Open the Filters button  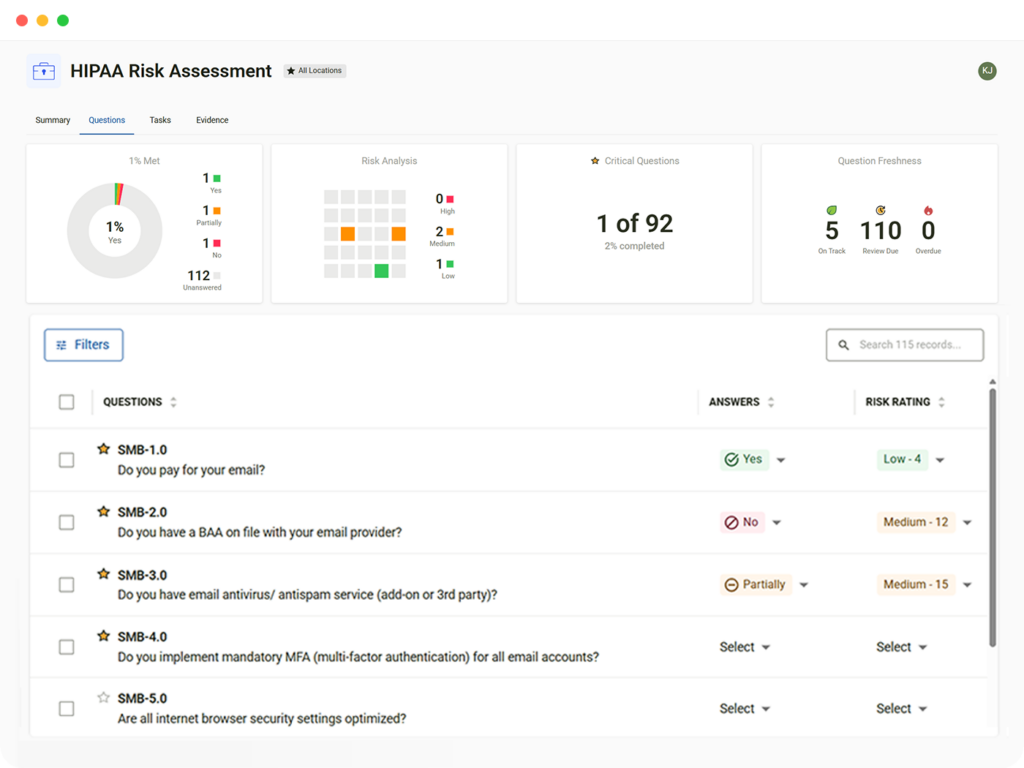click(x=84, y=345)
